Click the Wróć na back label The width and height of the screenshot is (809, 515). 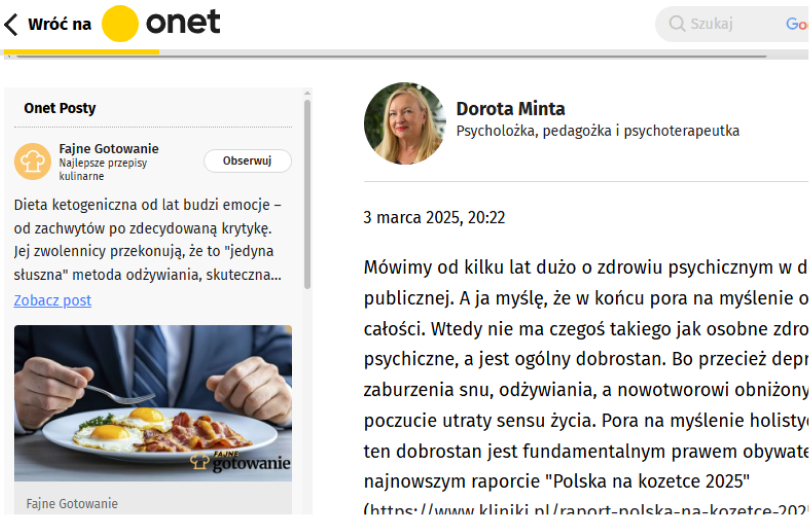59,24
